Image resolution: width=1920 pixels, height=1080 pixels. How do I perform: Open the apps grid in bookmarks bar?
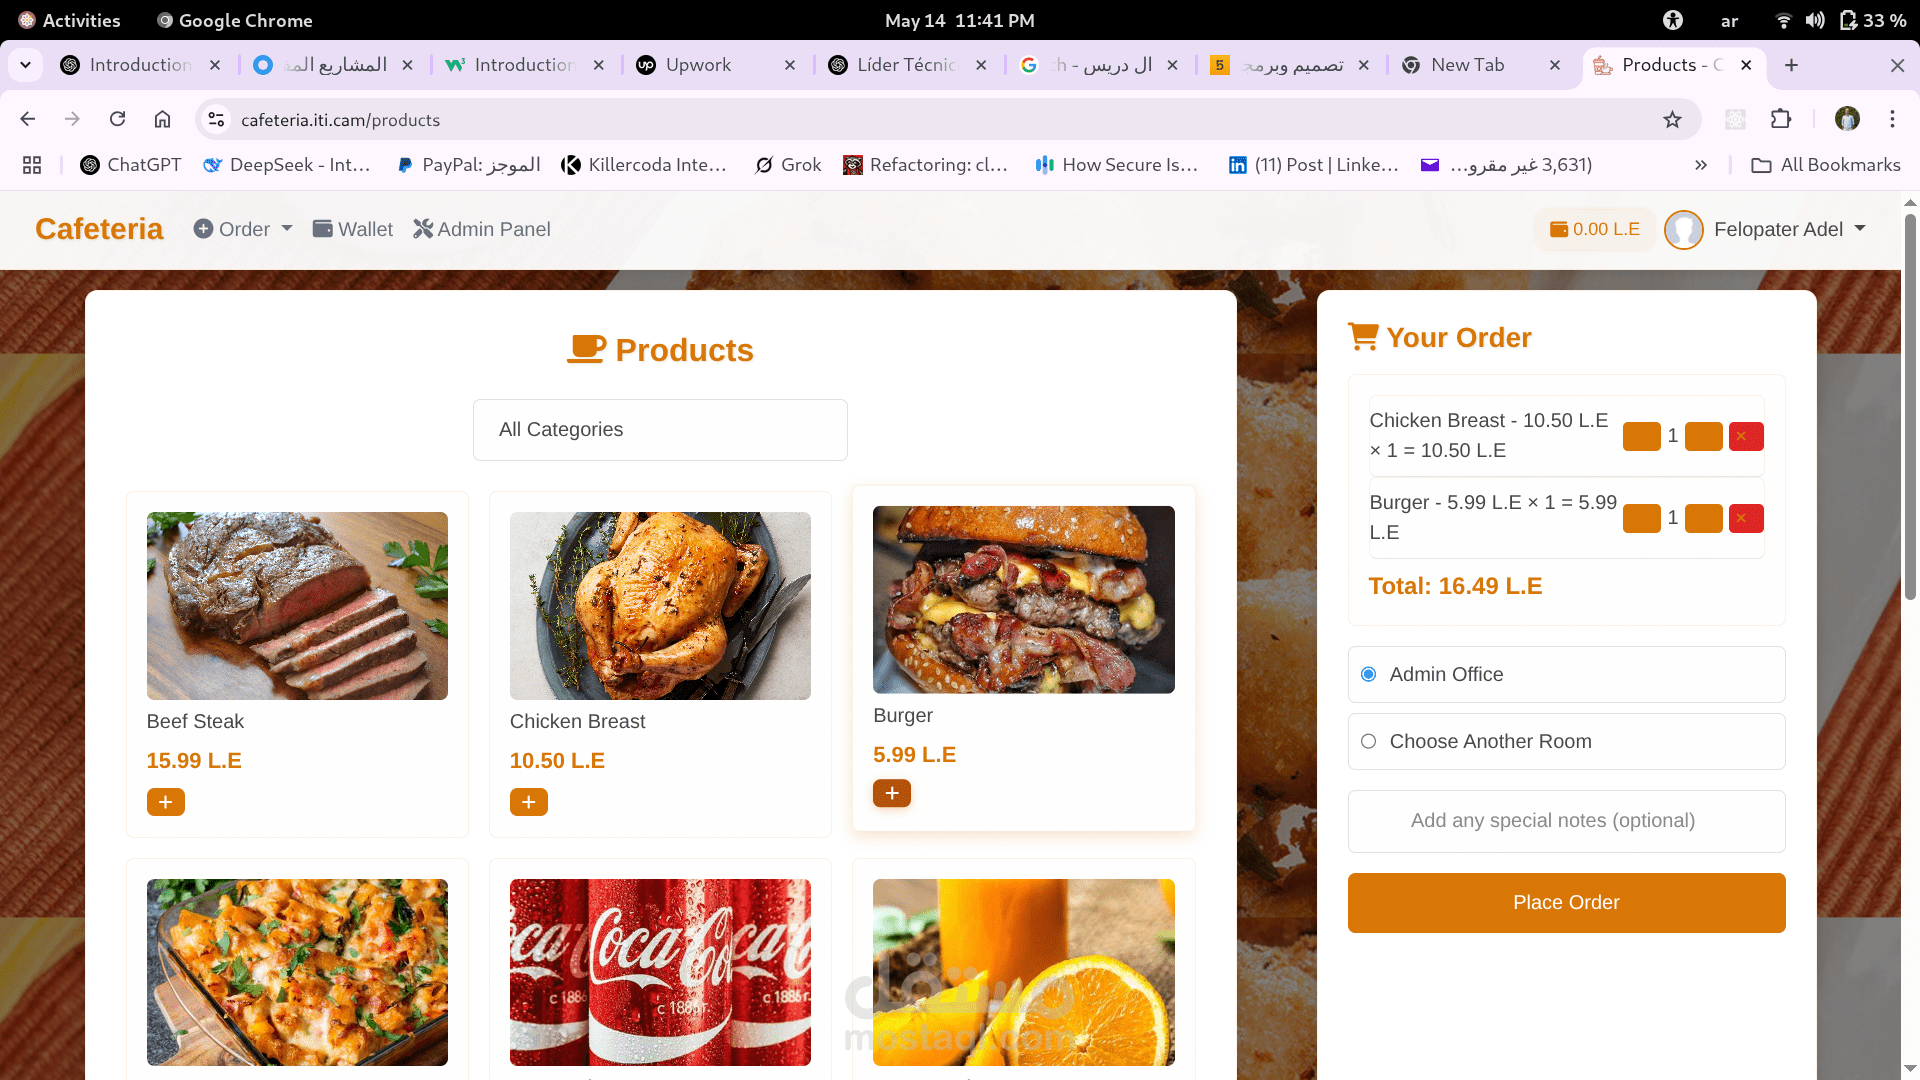coord(32,165)
